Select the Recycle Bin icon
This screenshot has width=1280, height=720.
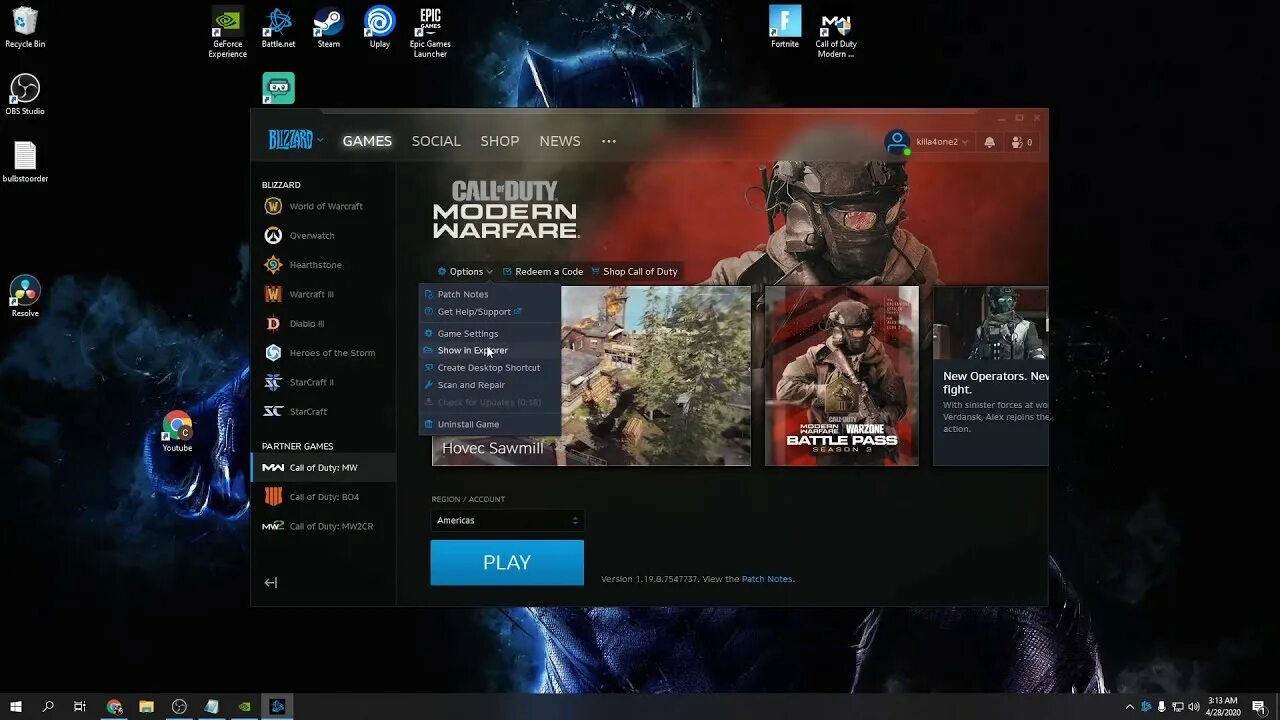tap(25, 28)
